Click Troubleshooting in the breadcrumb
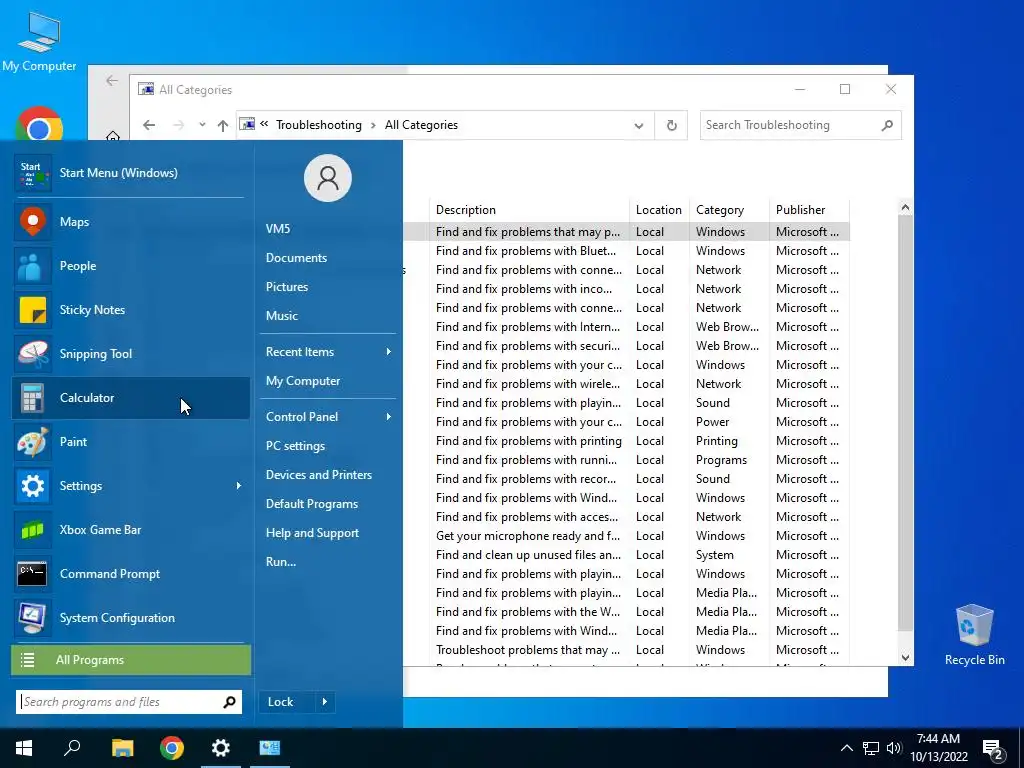Viewport: 1024px width, 768px height. (319, 125)
